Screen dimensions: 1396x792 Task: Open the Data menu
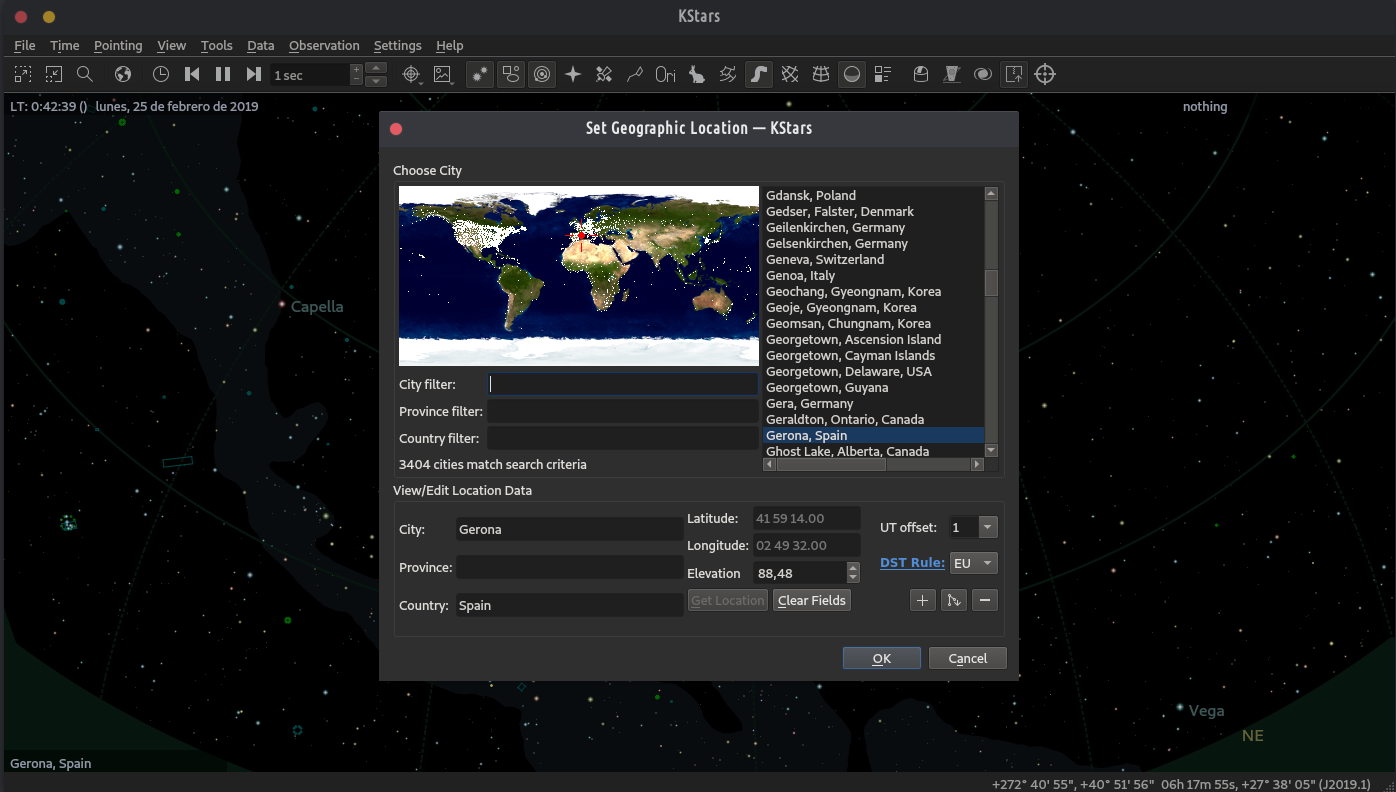tap(261, 45)
